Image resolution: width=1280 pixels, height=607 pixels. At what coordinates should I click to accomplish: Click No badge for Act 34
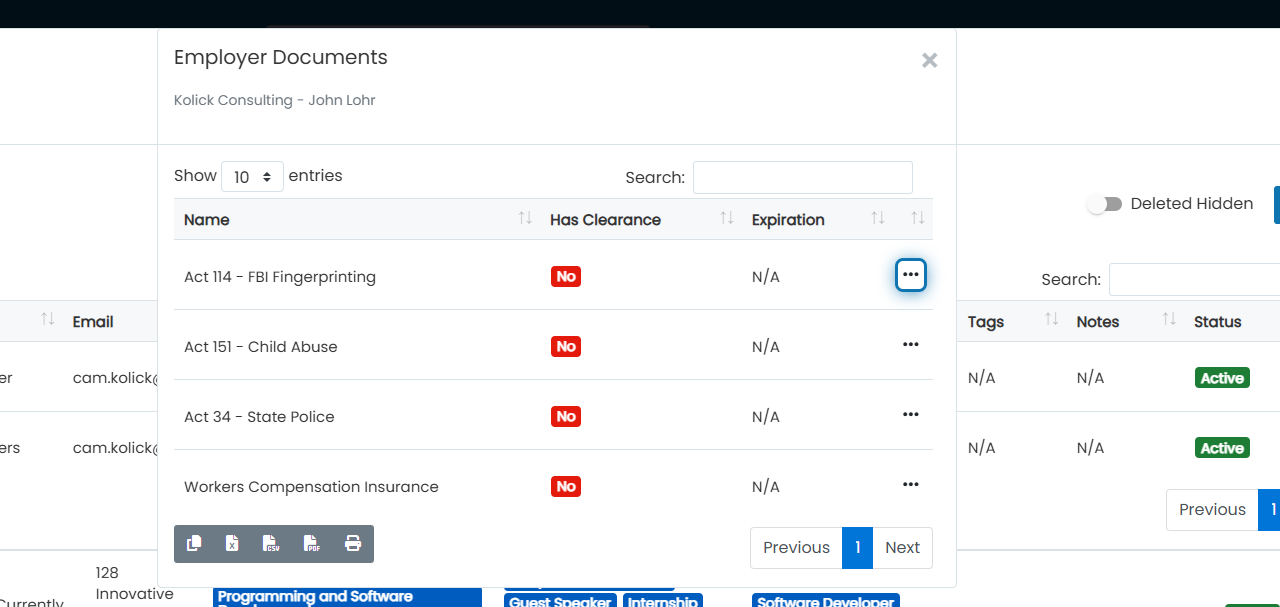[566, 416]
